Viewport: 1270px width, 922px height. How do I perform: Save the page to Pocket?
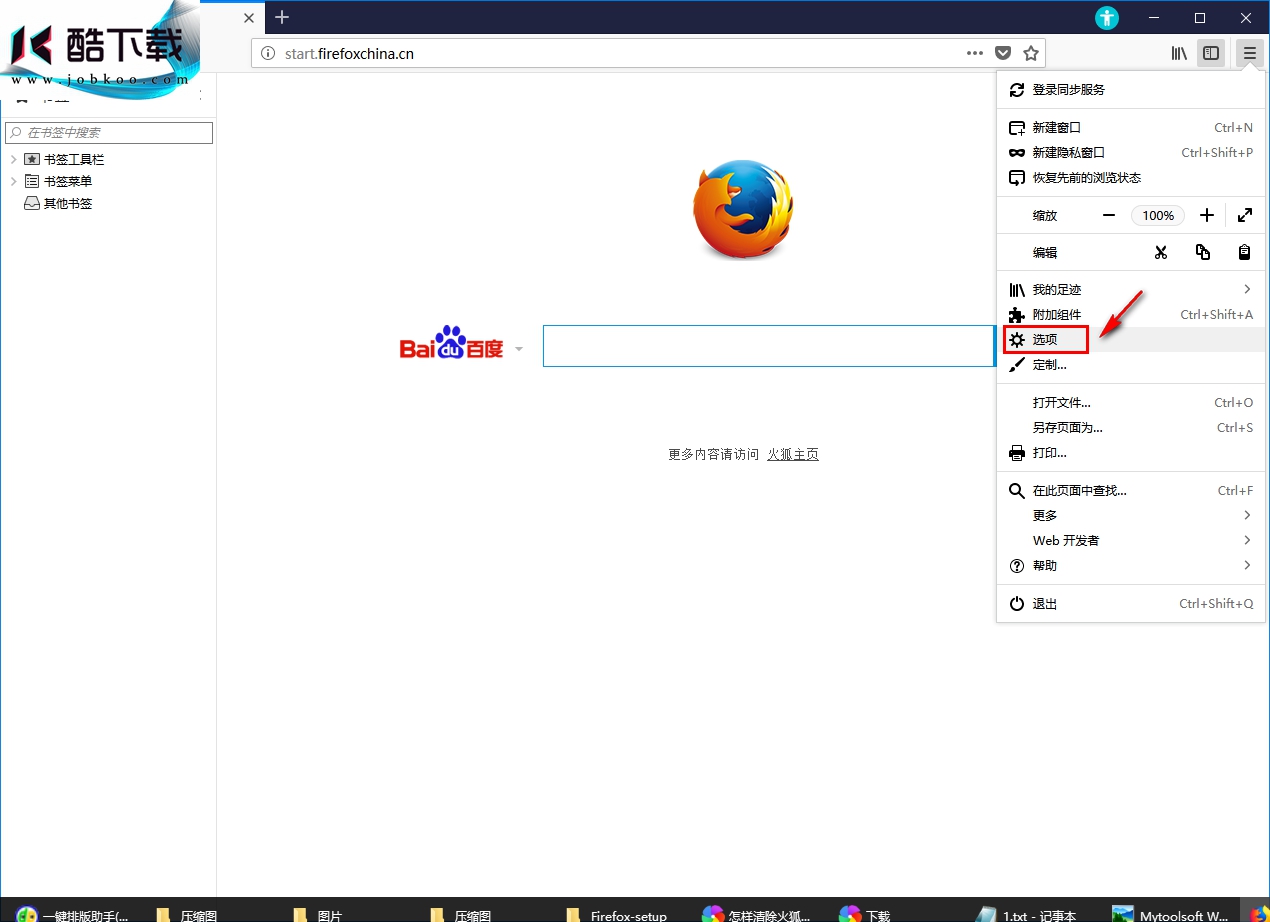1003,53
